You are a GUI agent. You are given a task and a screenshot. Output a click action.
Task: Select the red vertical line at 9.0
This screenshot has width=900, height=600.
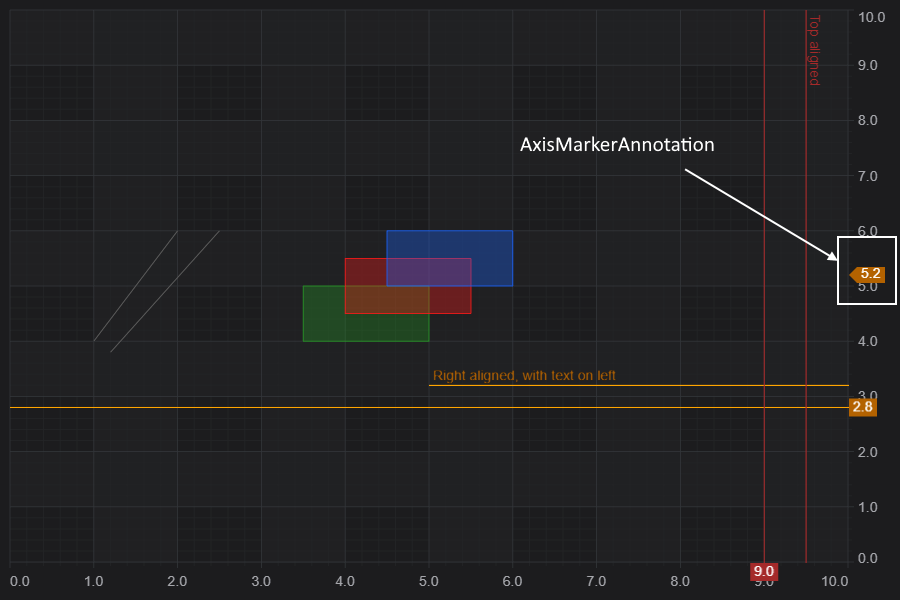[764, 286]
